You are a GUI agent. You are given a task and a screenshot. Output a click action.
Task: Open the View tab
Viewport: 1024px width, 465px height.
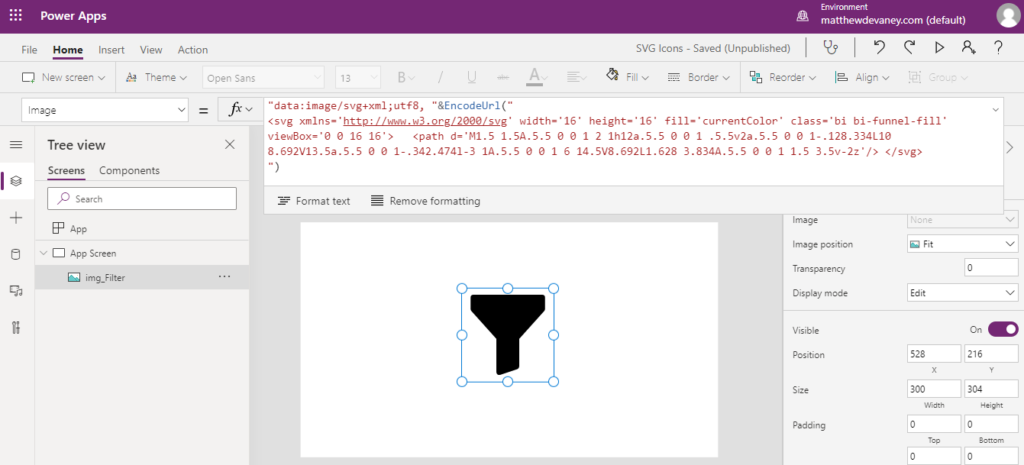(x=152, y=50)
